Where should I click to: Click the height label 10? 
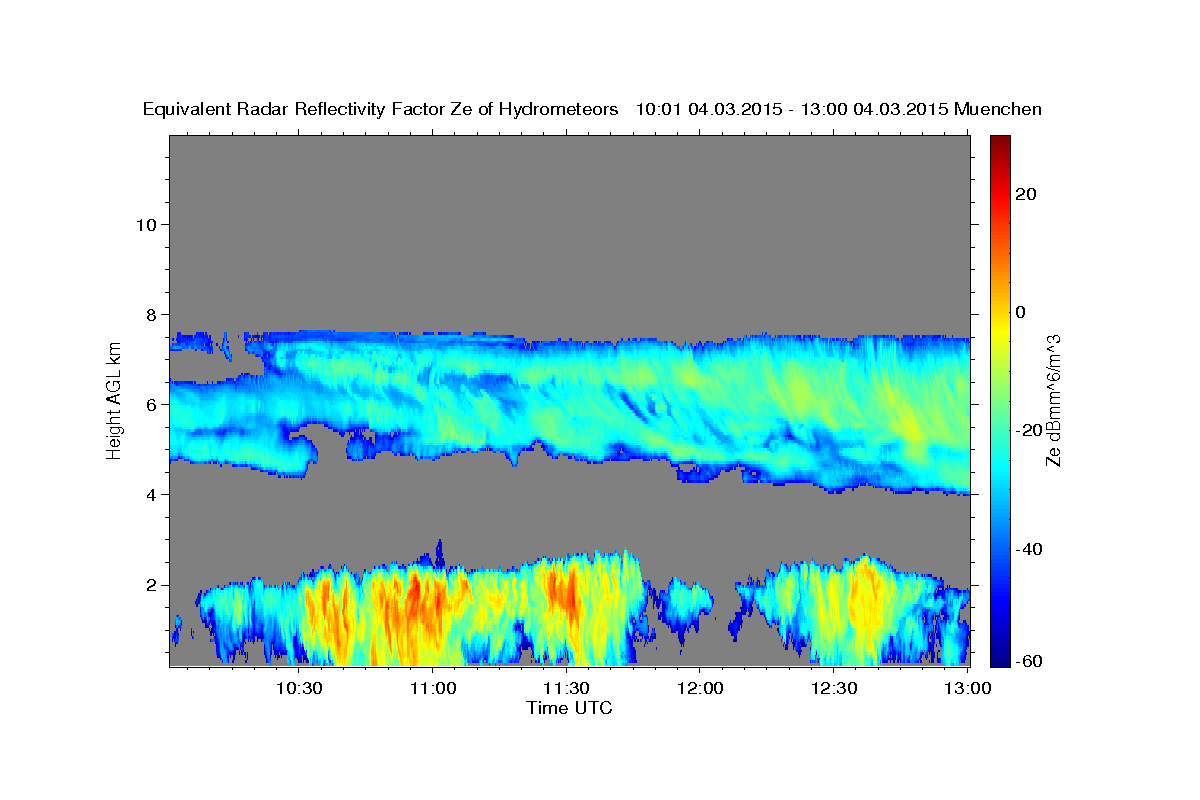pyautogui.click(x=146, y=224)
